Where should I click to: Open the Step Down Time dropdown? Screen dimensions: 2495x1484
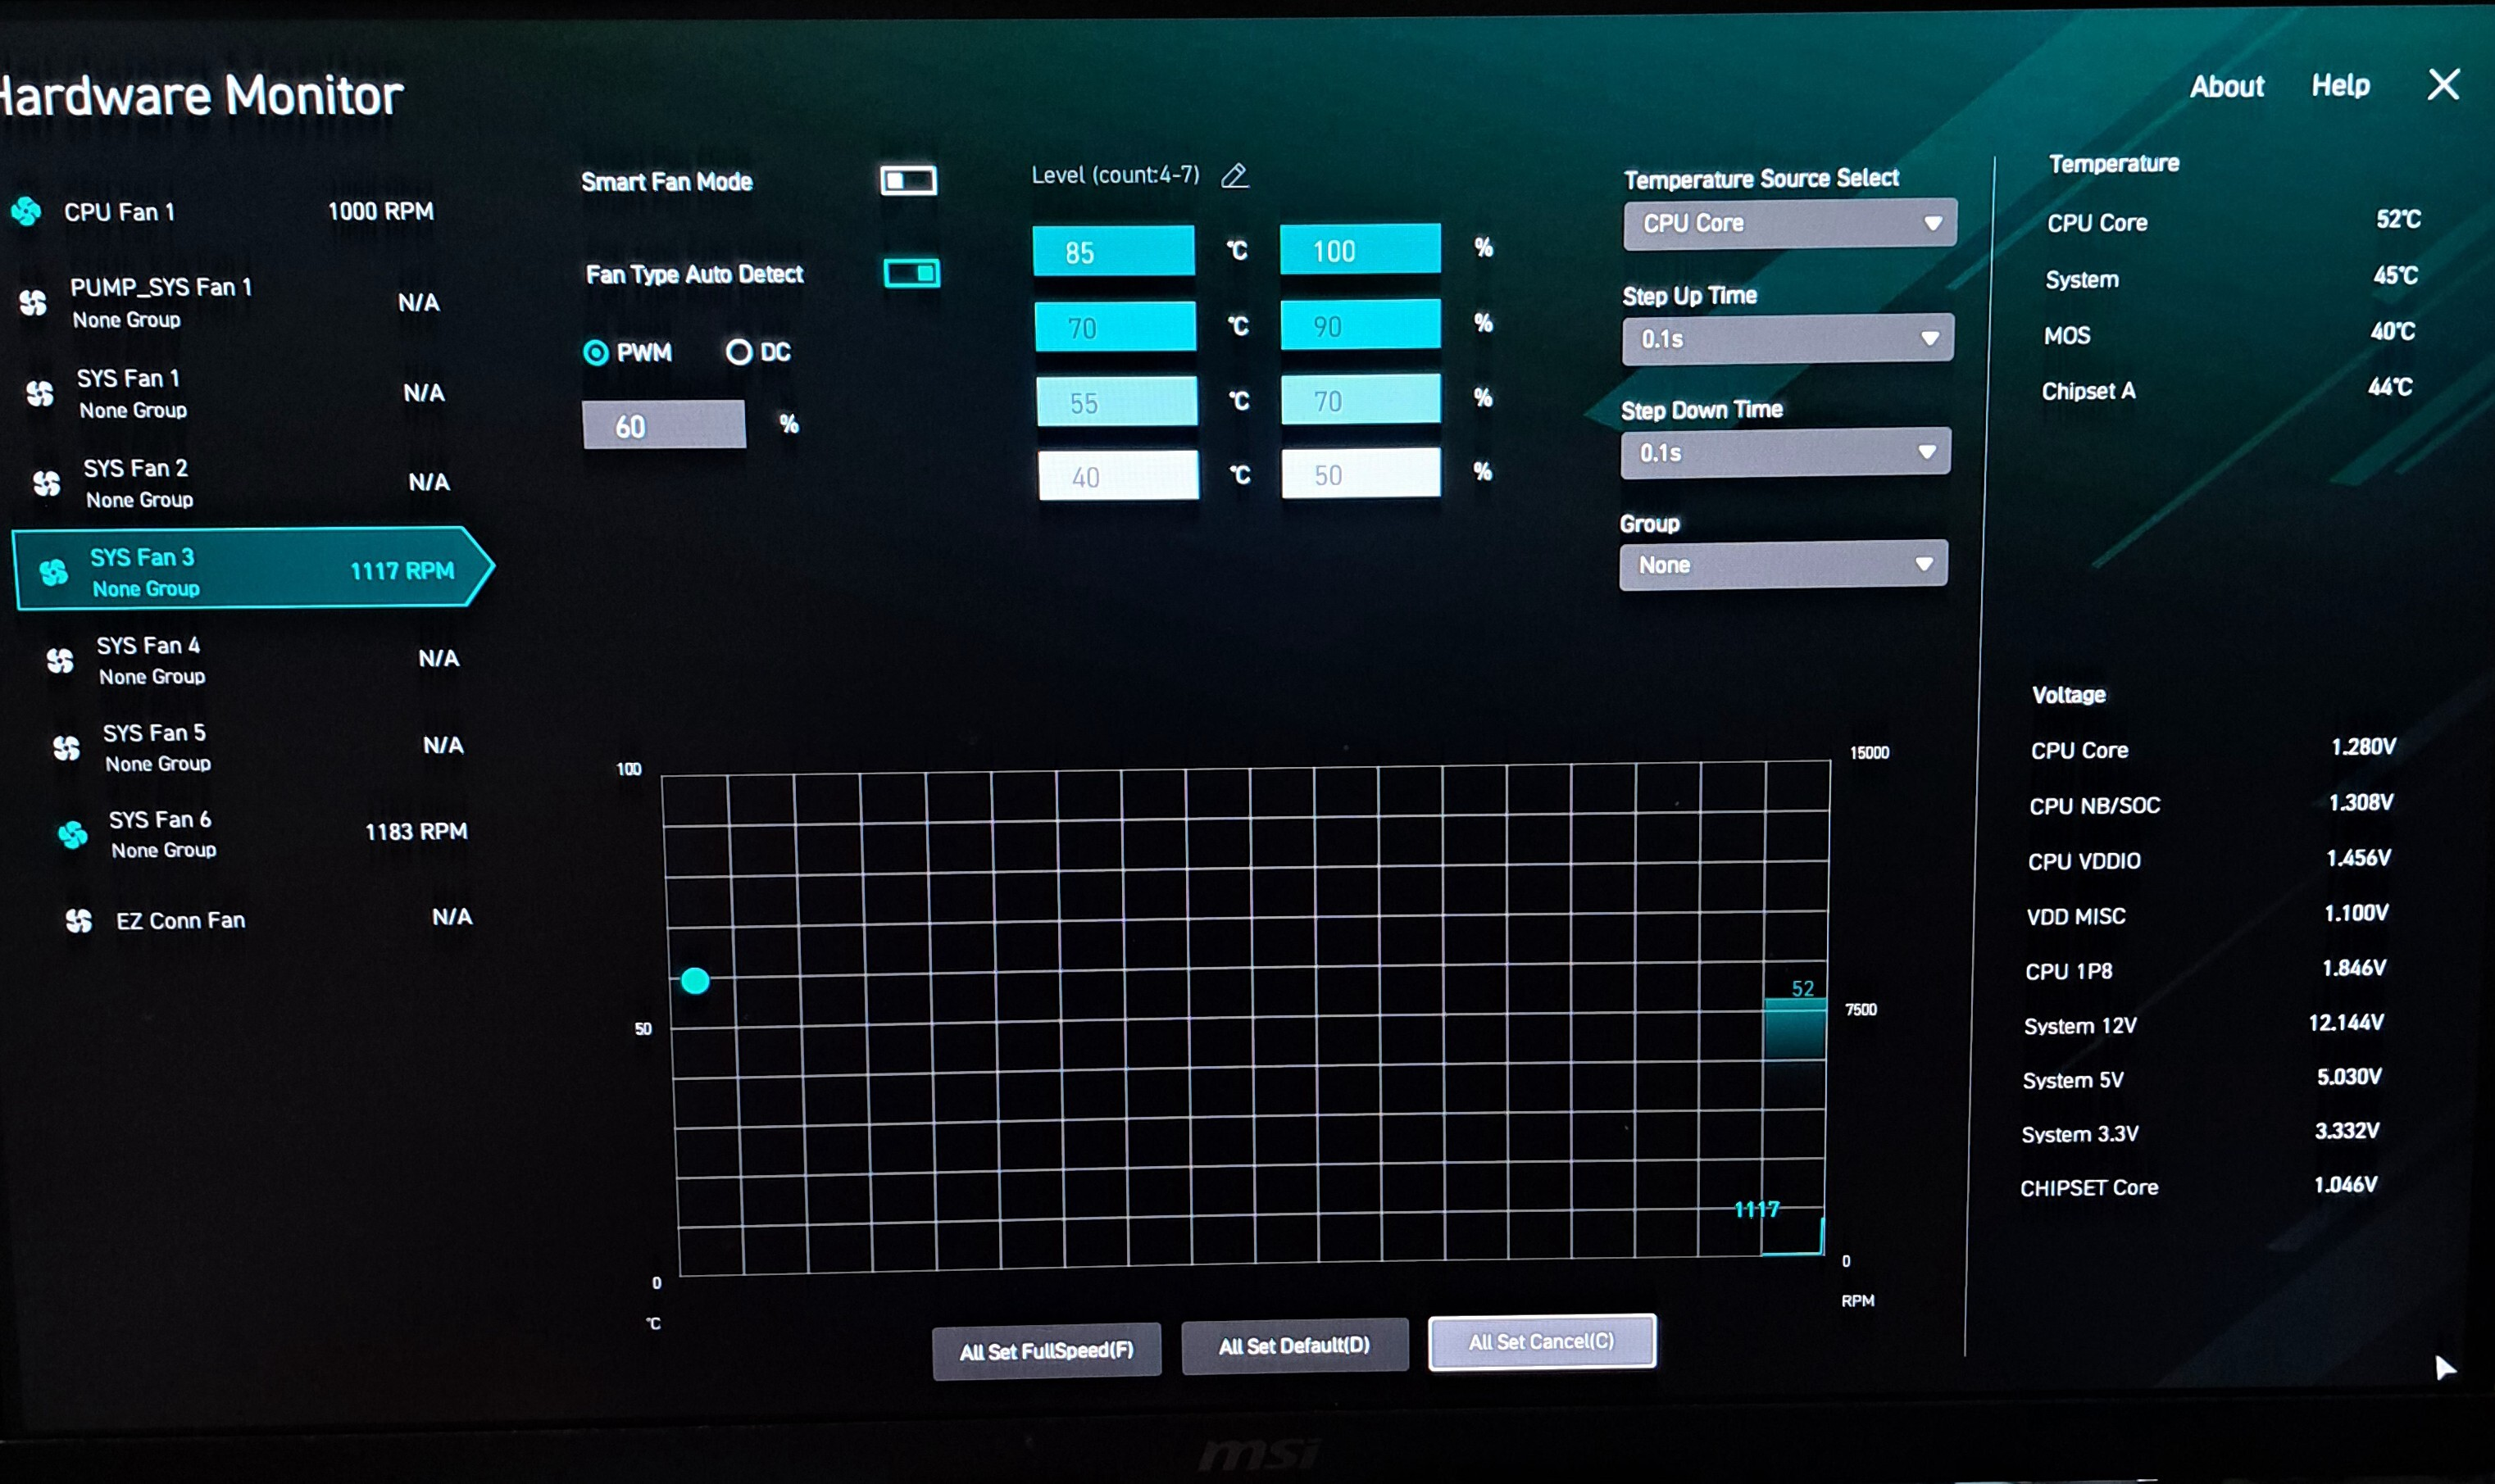[x=1786, y=453]
